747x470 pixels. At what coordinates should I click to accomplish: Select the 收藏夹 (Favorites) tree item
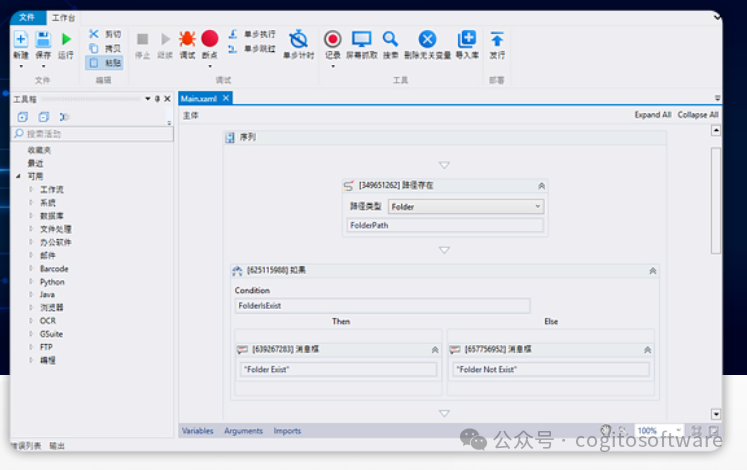(39, 150)
